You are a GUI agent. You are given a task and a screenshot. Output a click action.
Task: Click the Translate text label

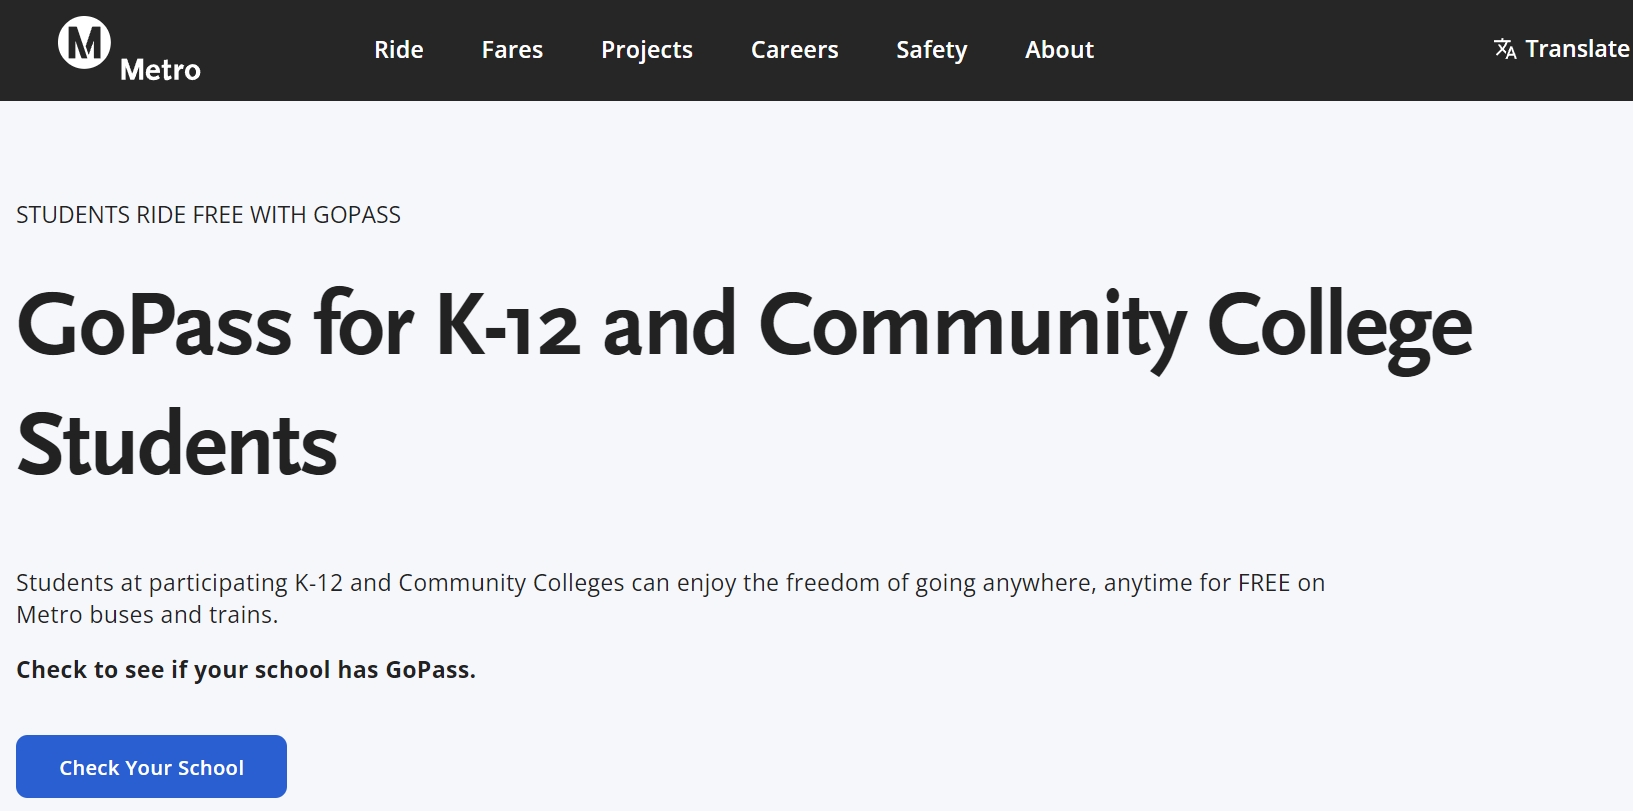click(x=1577, y=49)
